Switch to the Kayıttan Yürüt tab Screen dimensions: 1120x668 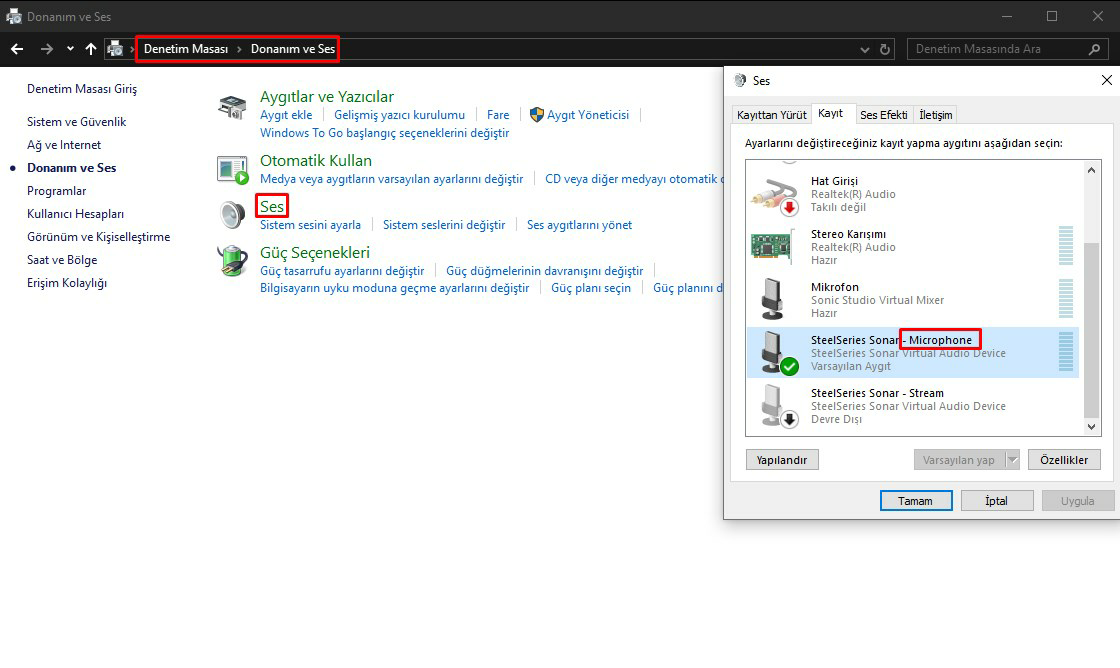pyautogui.click(x=771, y=114)
